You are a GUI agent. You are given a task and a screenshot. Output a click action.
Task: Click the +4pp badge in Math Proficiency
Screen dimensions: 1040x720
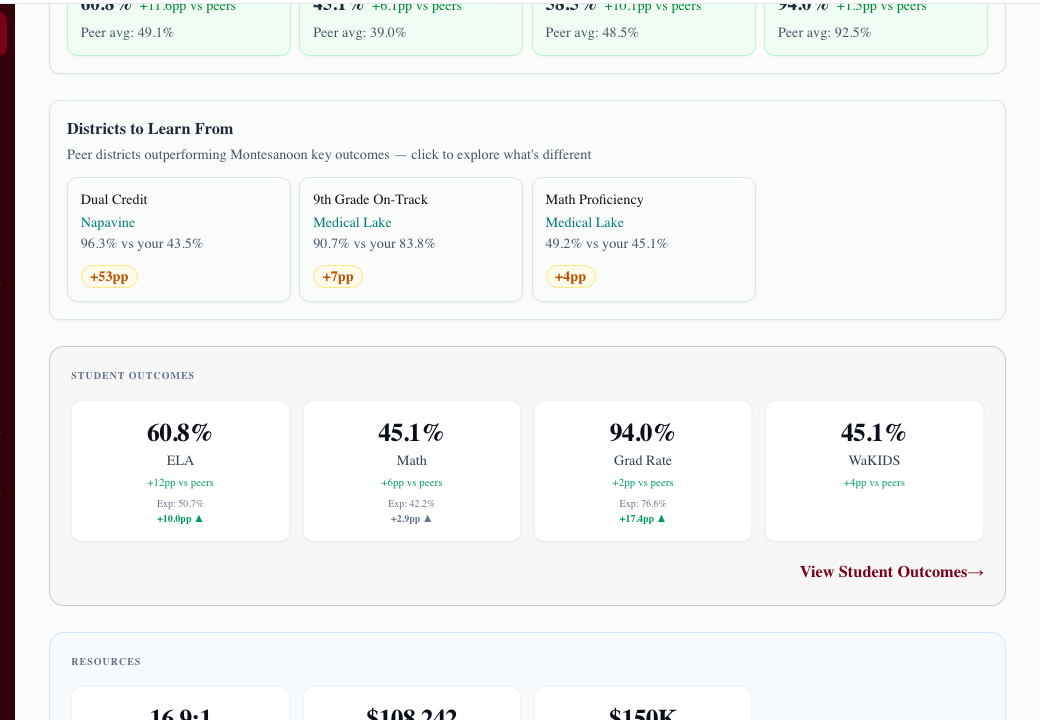tap(570, 276)
